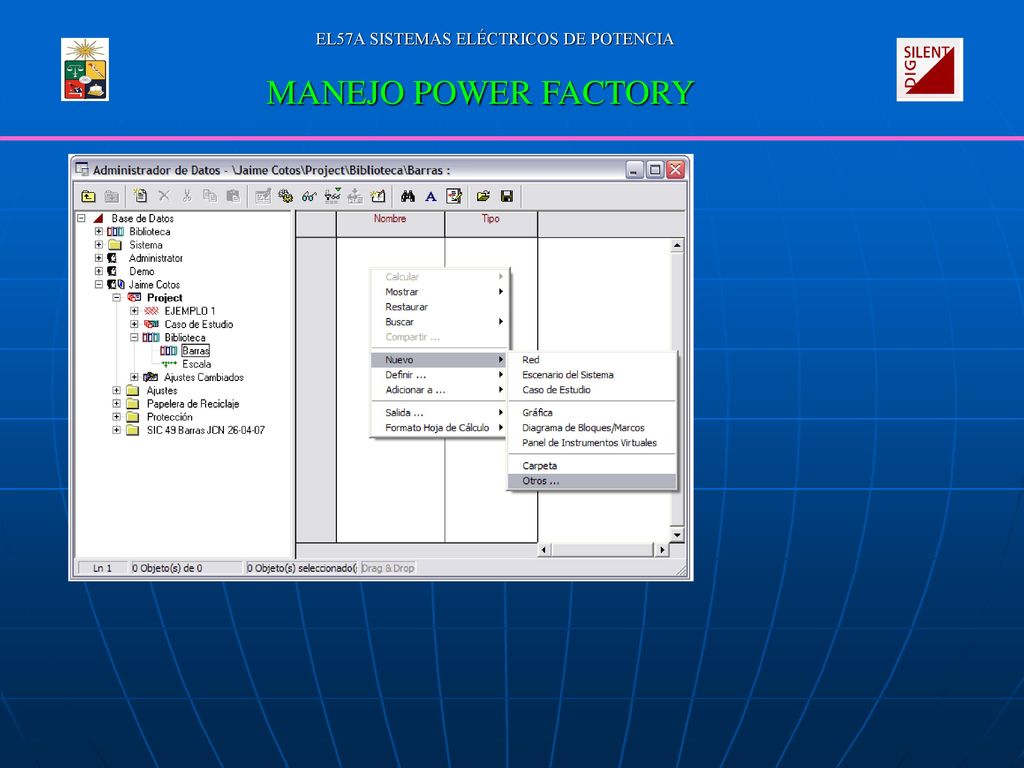Choose Restaurar from the context menu
This screenshot has width=1024, height=768.
438,307
